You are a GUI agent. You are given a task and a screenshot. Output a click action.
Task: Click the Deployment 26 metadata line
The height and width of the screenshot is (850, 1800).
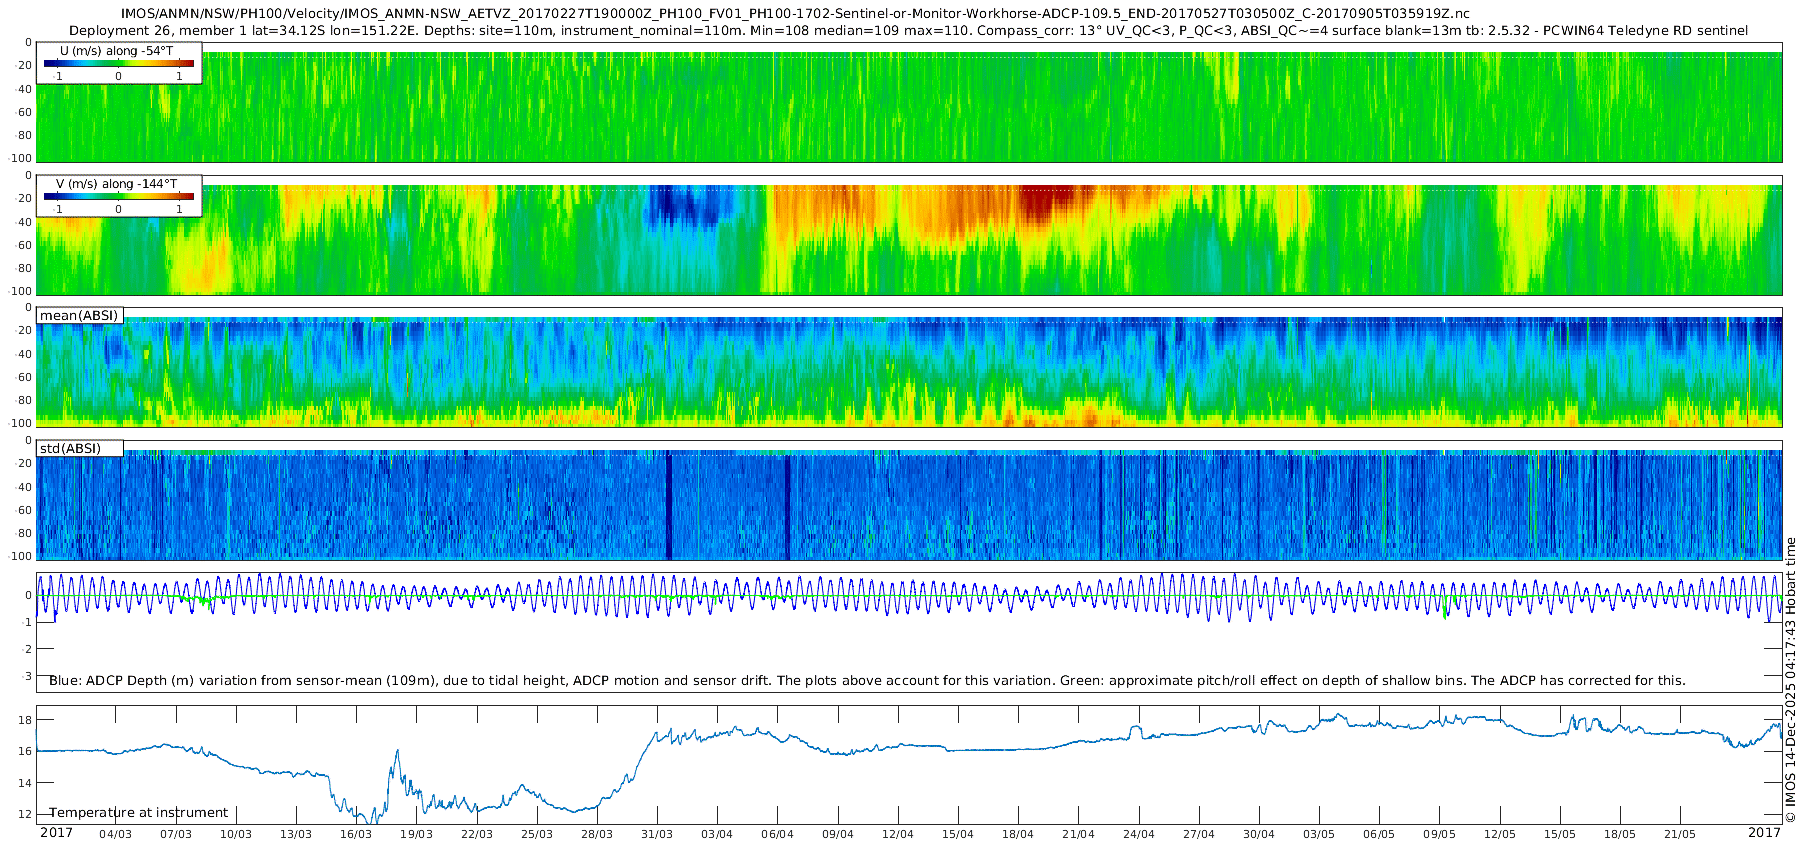[908, 31]
